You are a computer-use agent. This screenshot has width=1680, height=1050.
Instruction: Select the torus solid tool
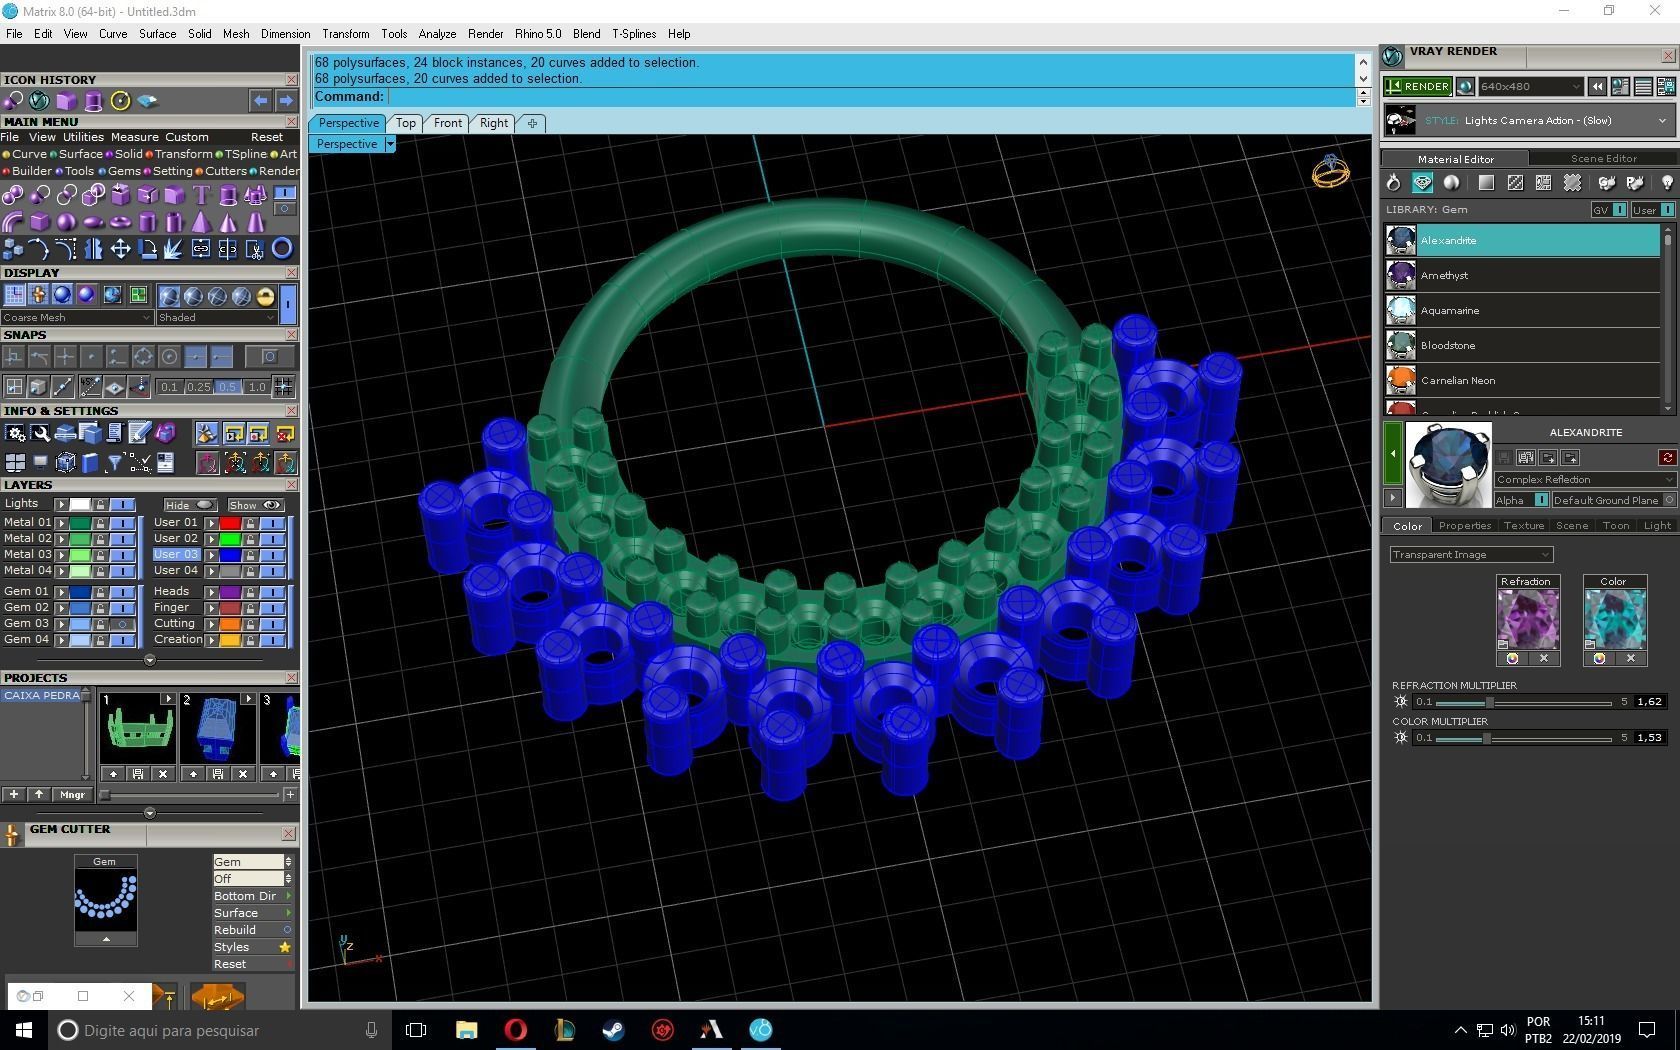pyautogui.click(x=120, y=222)
